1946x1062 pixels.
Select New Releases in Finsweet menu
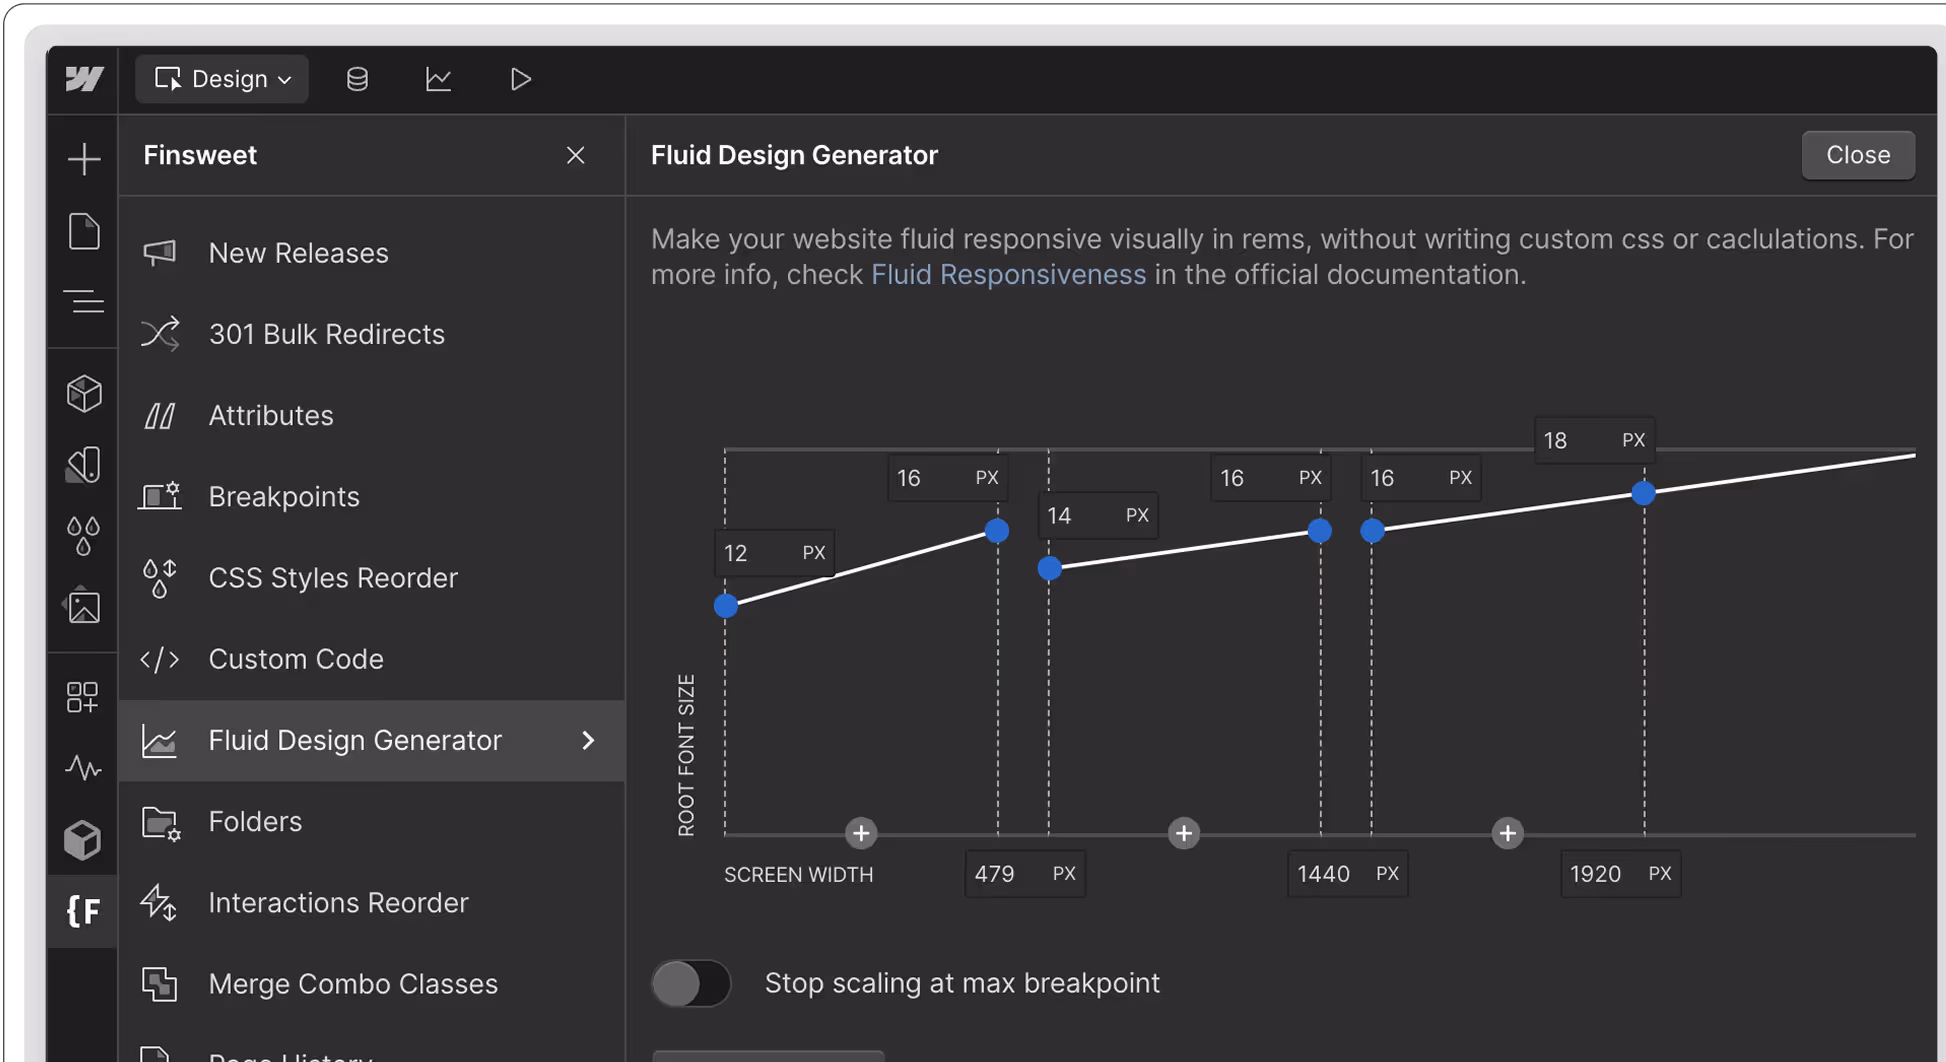click(x=372, y=253)
